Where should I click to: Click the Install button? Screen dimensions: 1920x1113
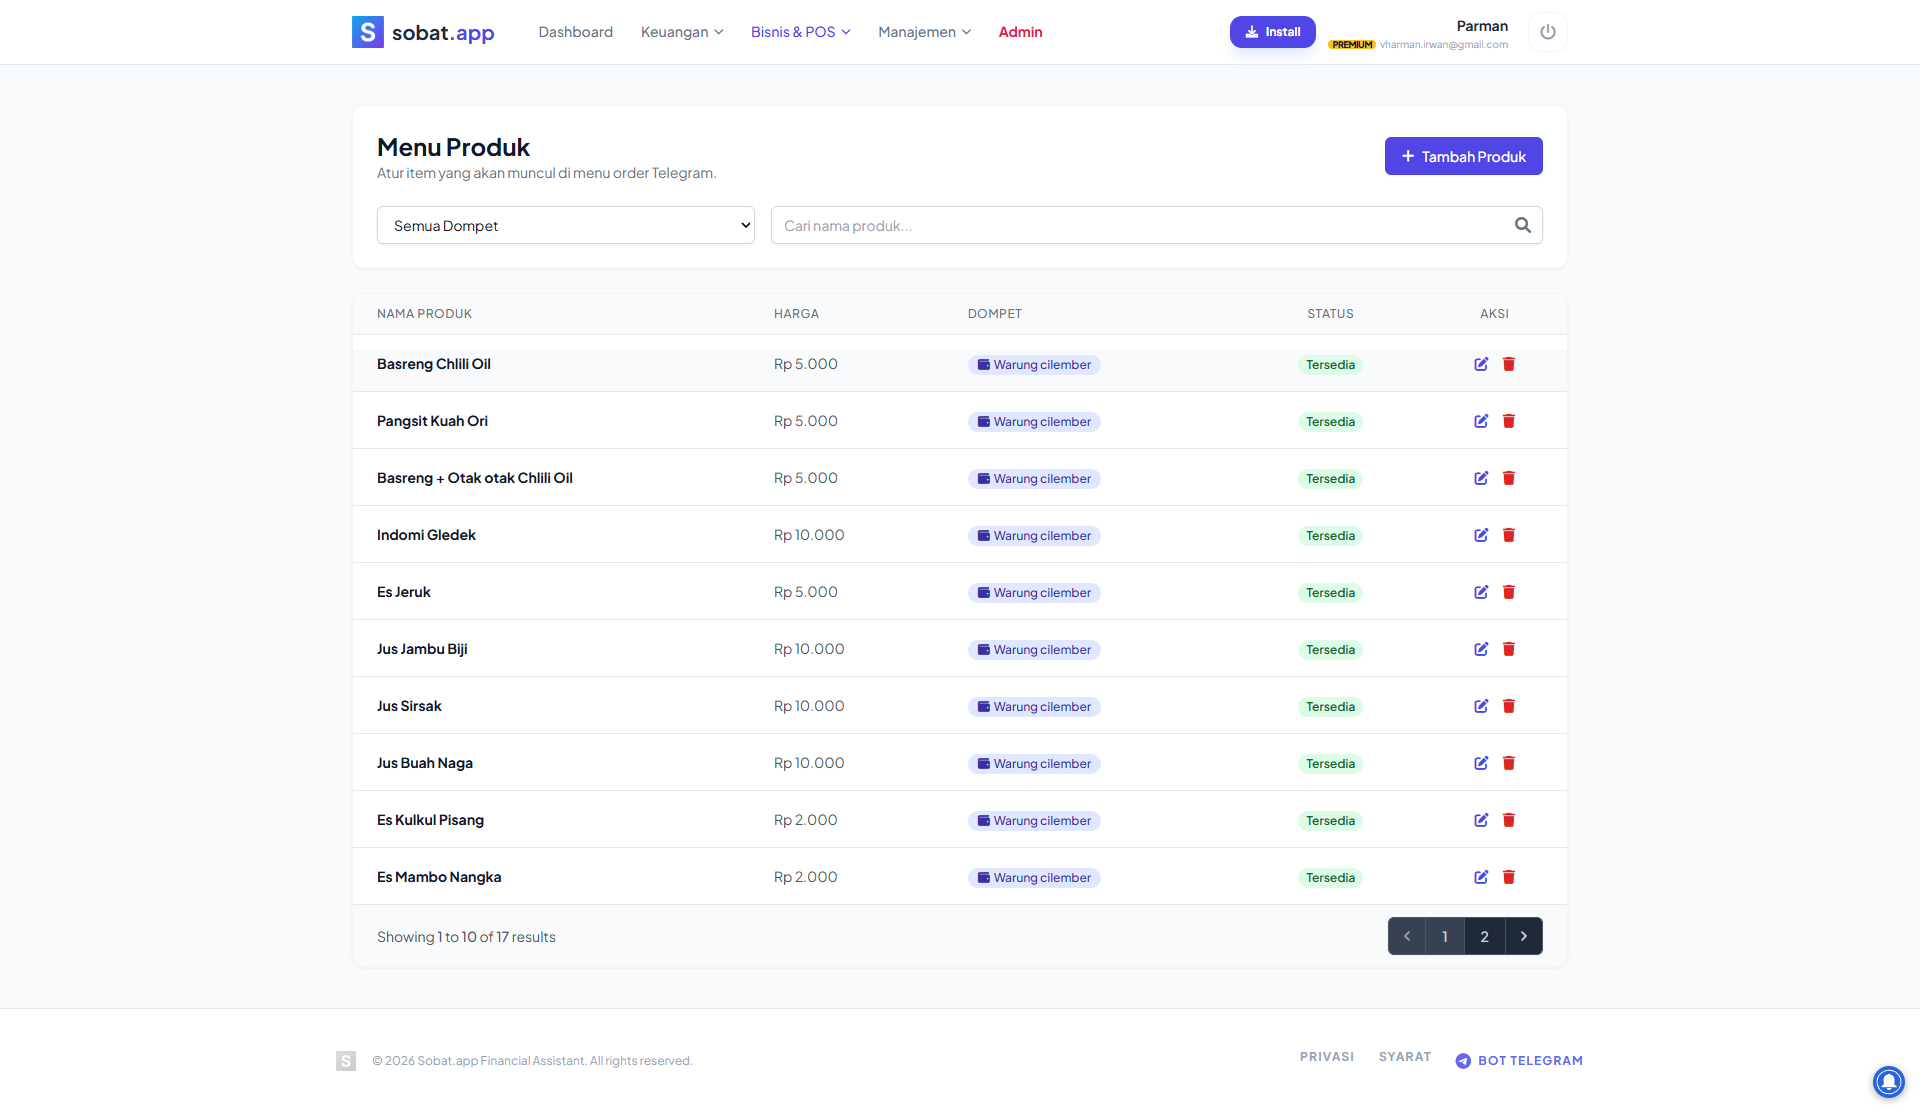click(1272, 32)
